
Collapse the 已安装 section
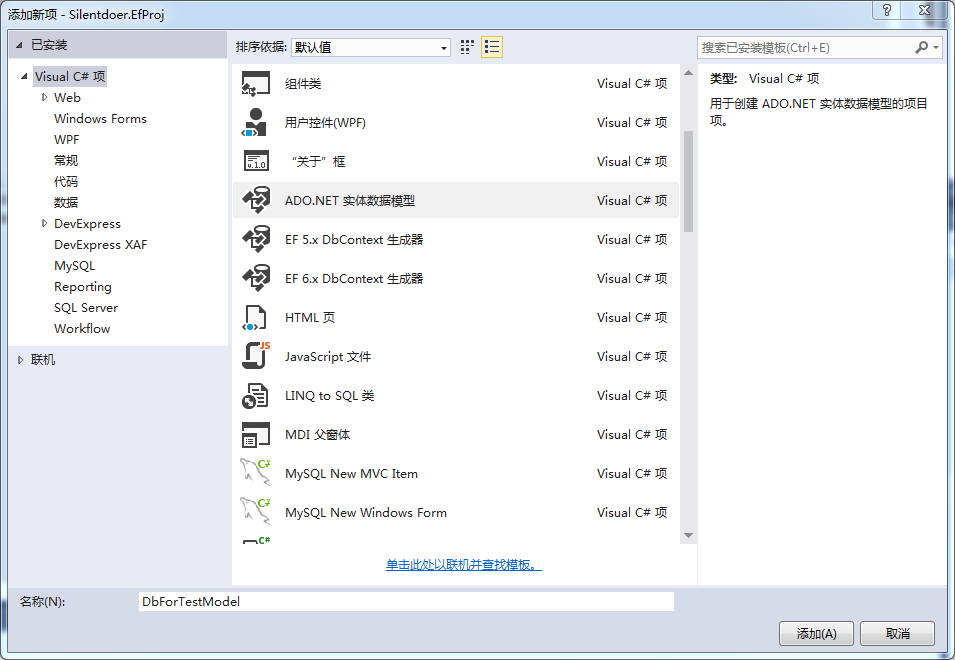point(19,45)
